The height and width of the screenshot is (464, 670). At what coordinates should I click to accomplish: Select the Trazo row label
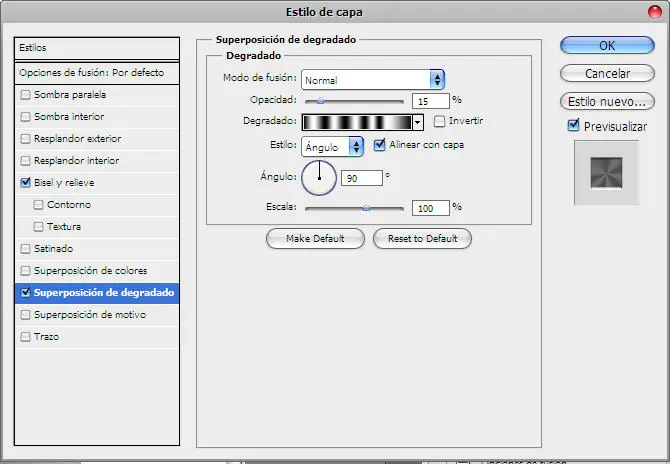(x=47, y=337)
